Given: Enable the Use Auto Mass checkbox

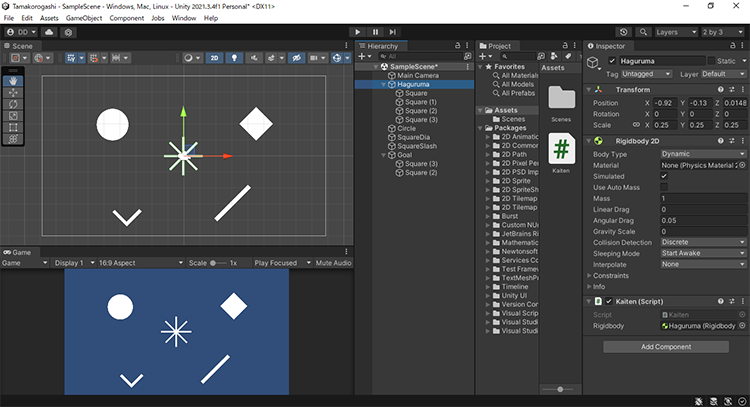Looking at the screenshot, I should (x=664, y=187).
